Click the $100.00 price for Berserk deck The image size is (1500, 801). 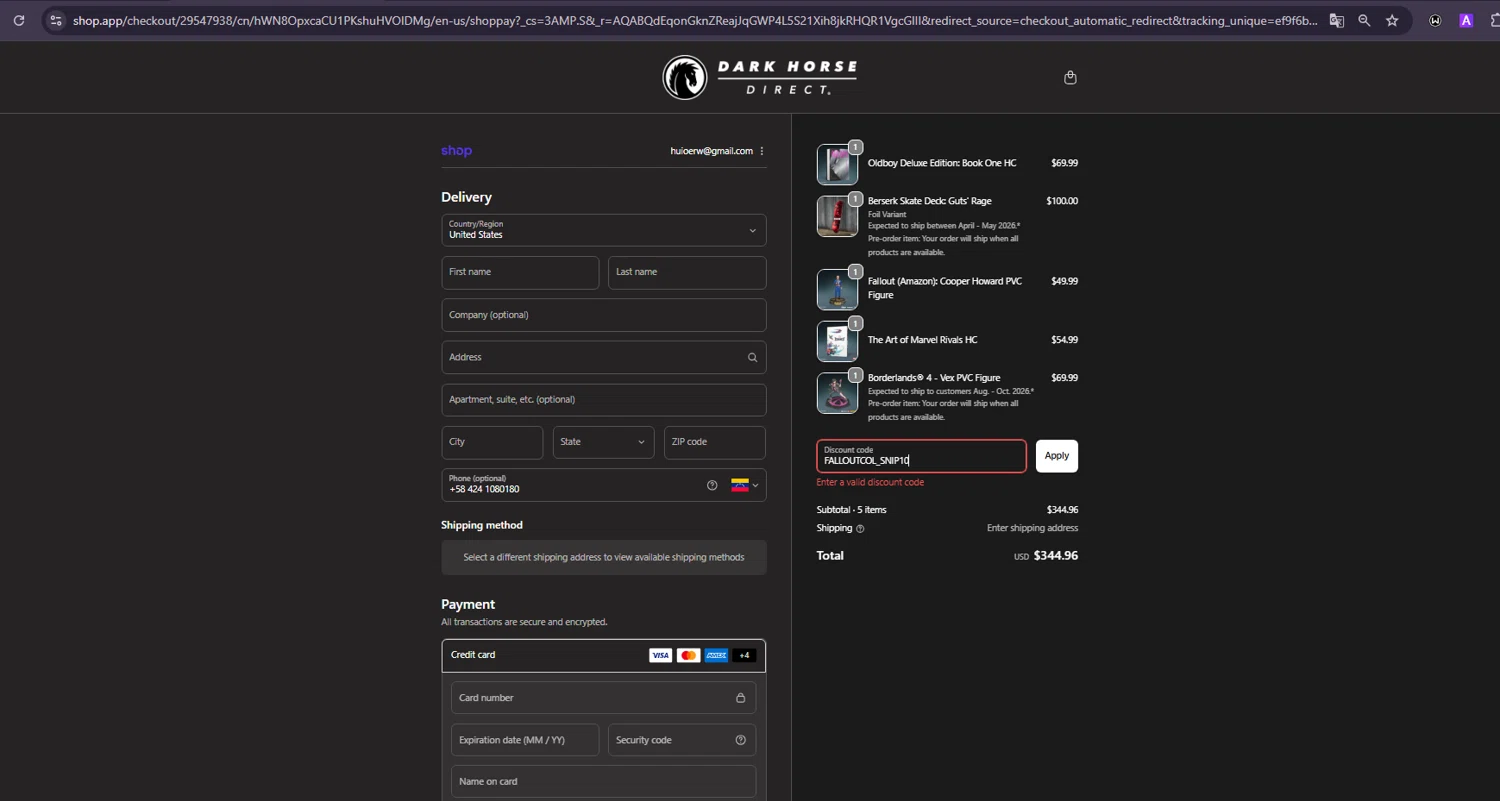pos(1062,201)
